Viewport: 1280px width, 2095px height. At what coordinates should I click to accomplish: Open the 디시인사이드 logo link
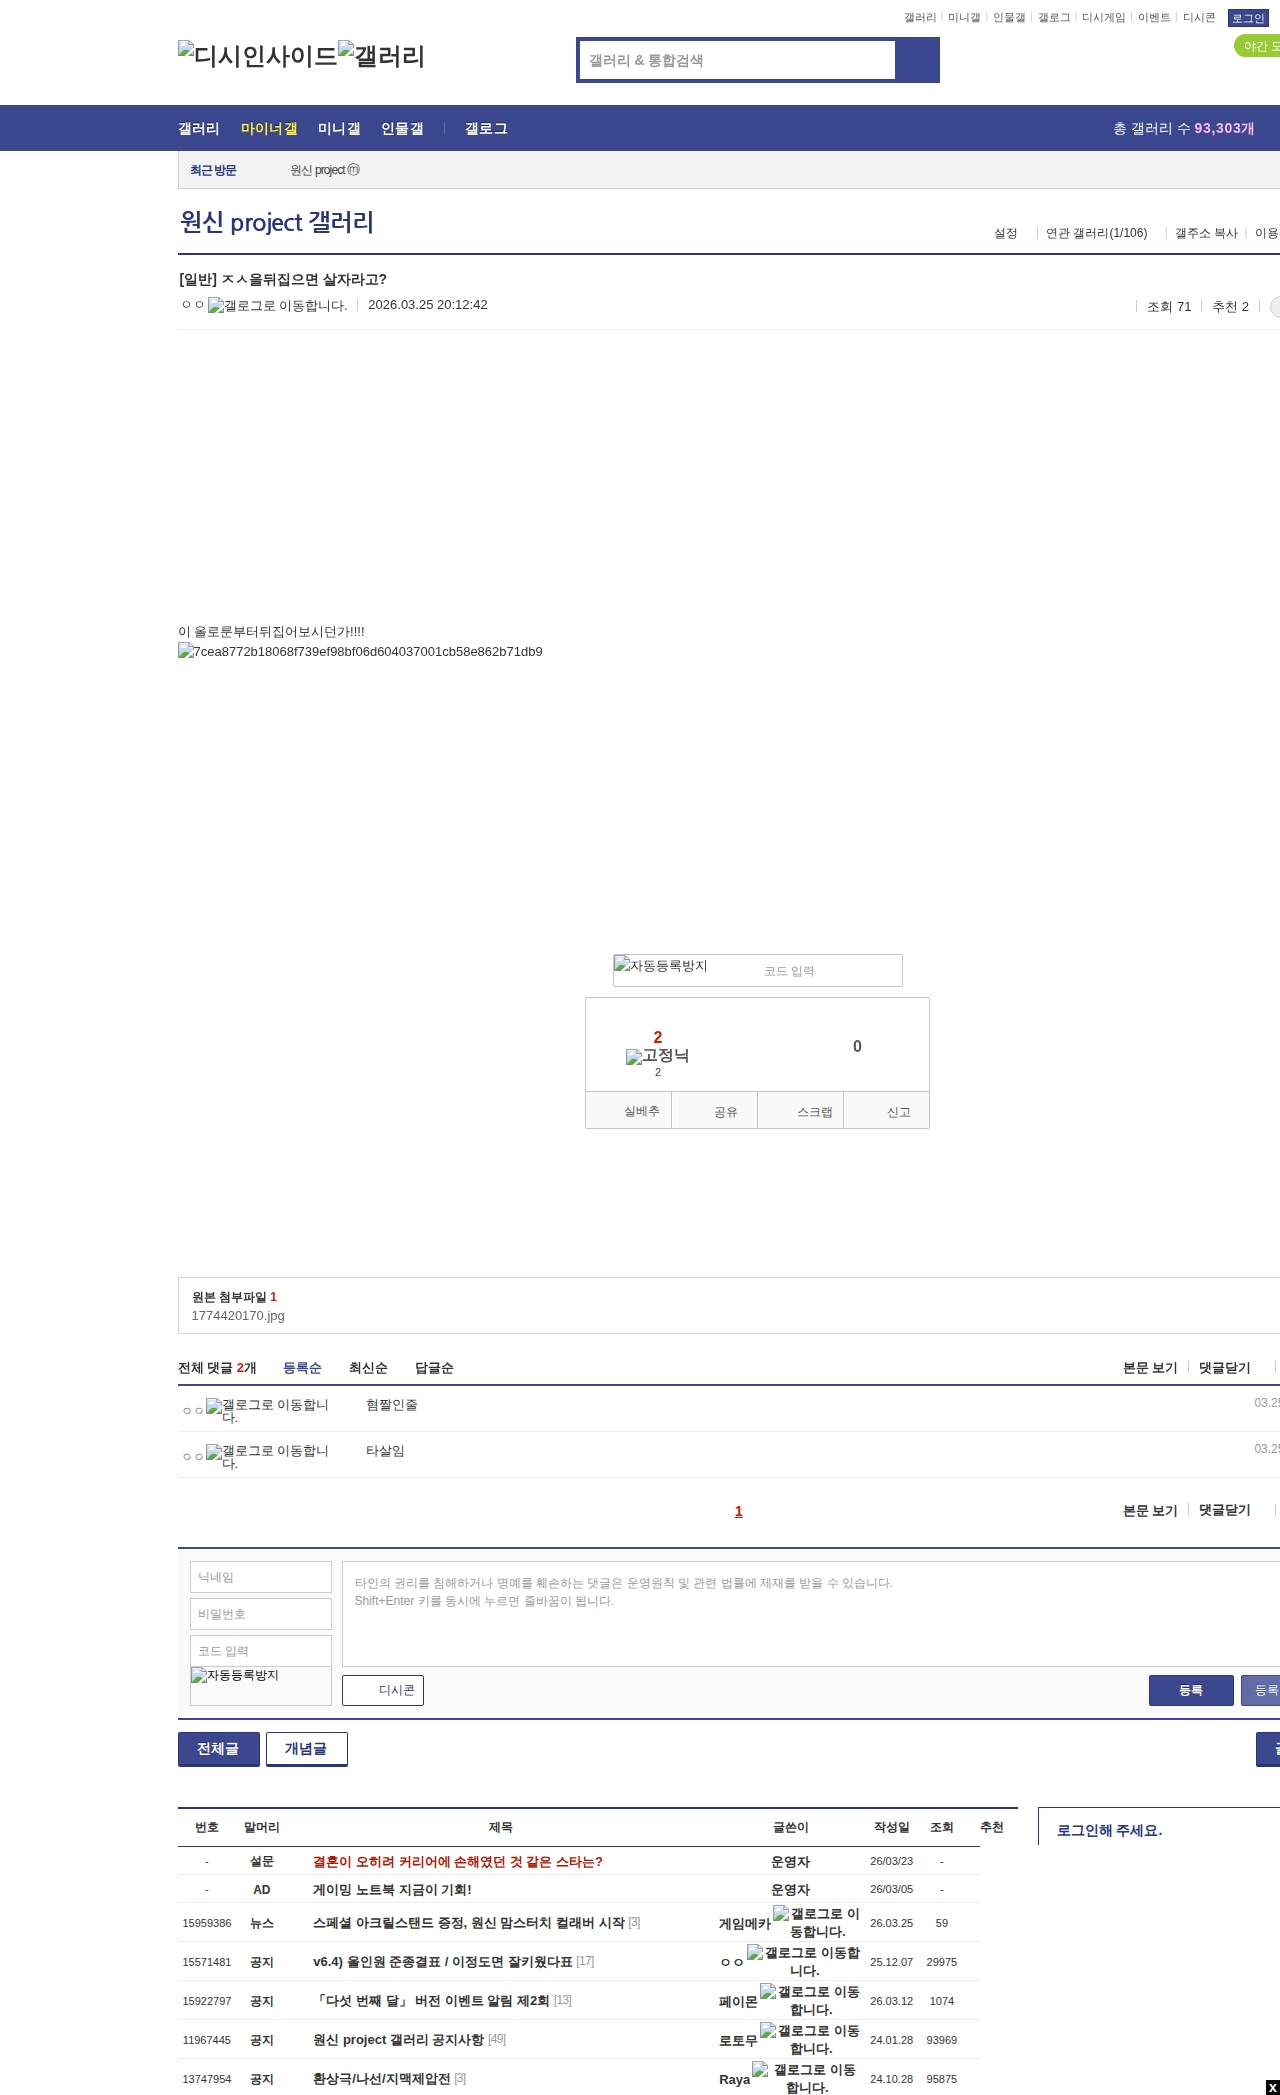tap(258, 56)
